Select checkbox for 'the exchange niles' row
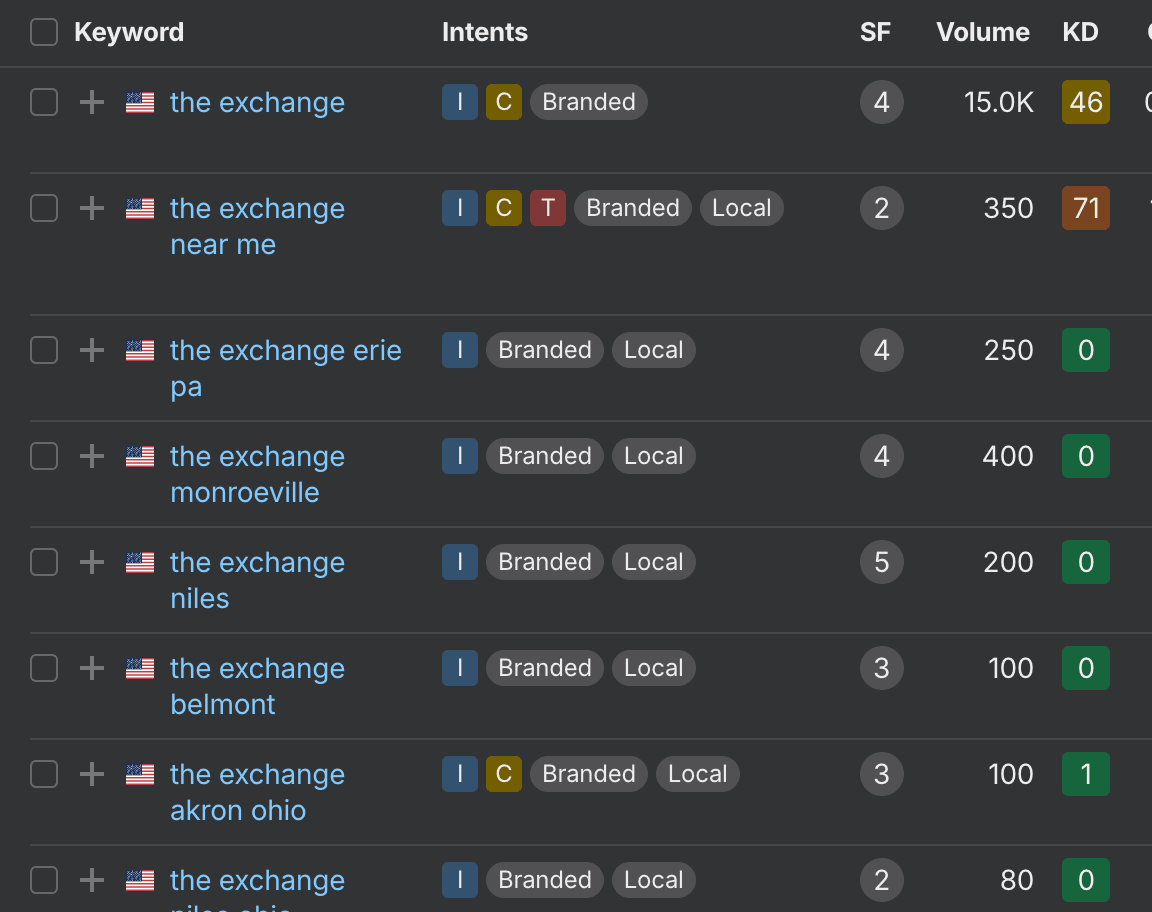Screen dimensions: 1152x912 (44, 562)
